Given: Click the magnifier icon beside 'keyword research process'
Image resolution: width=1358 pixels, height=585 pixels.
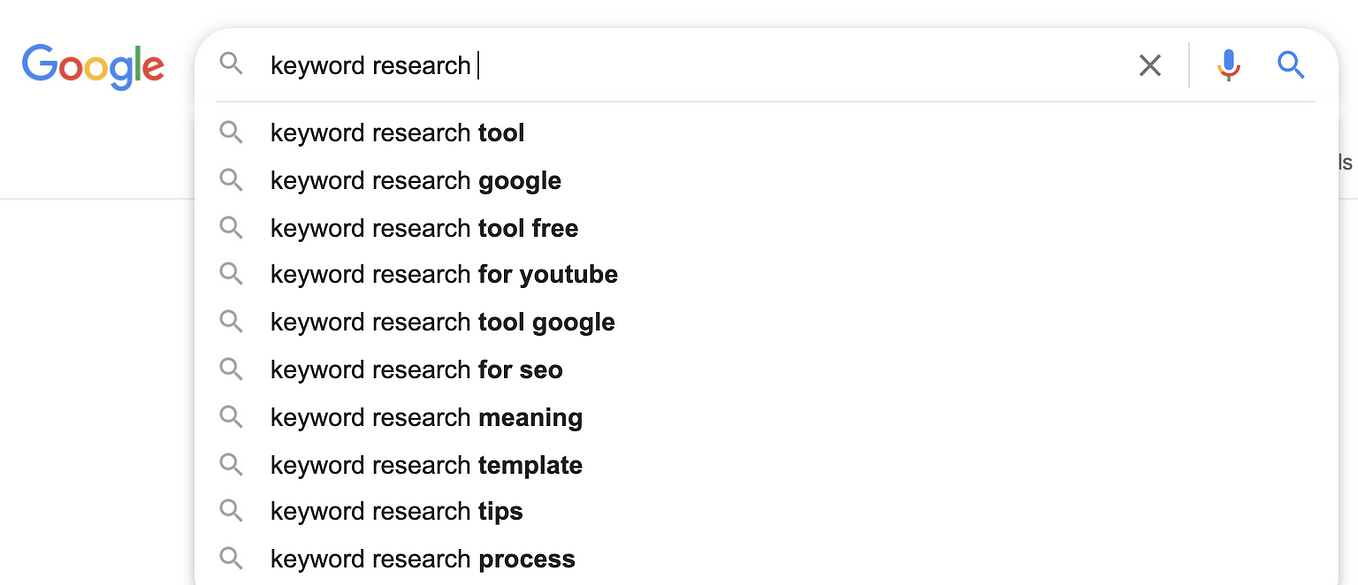Looking at the screenshot, I should 231,559.
